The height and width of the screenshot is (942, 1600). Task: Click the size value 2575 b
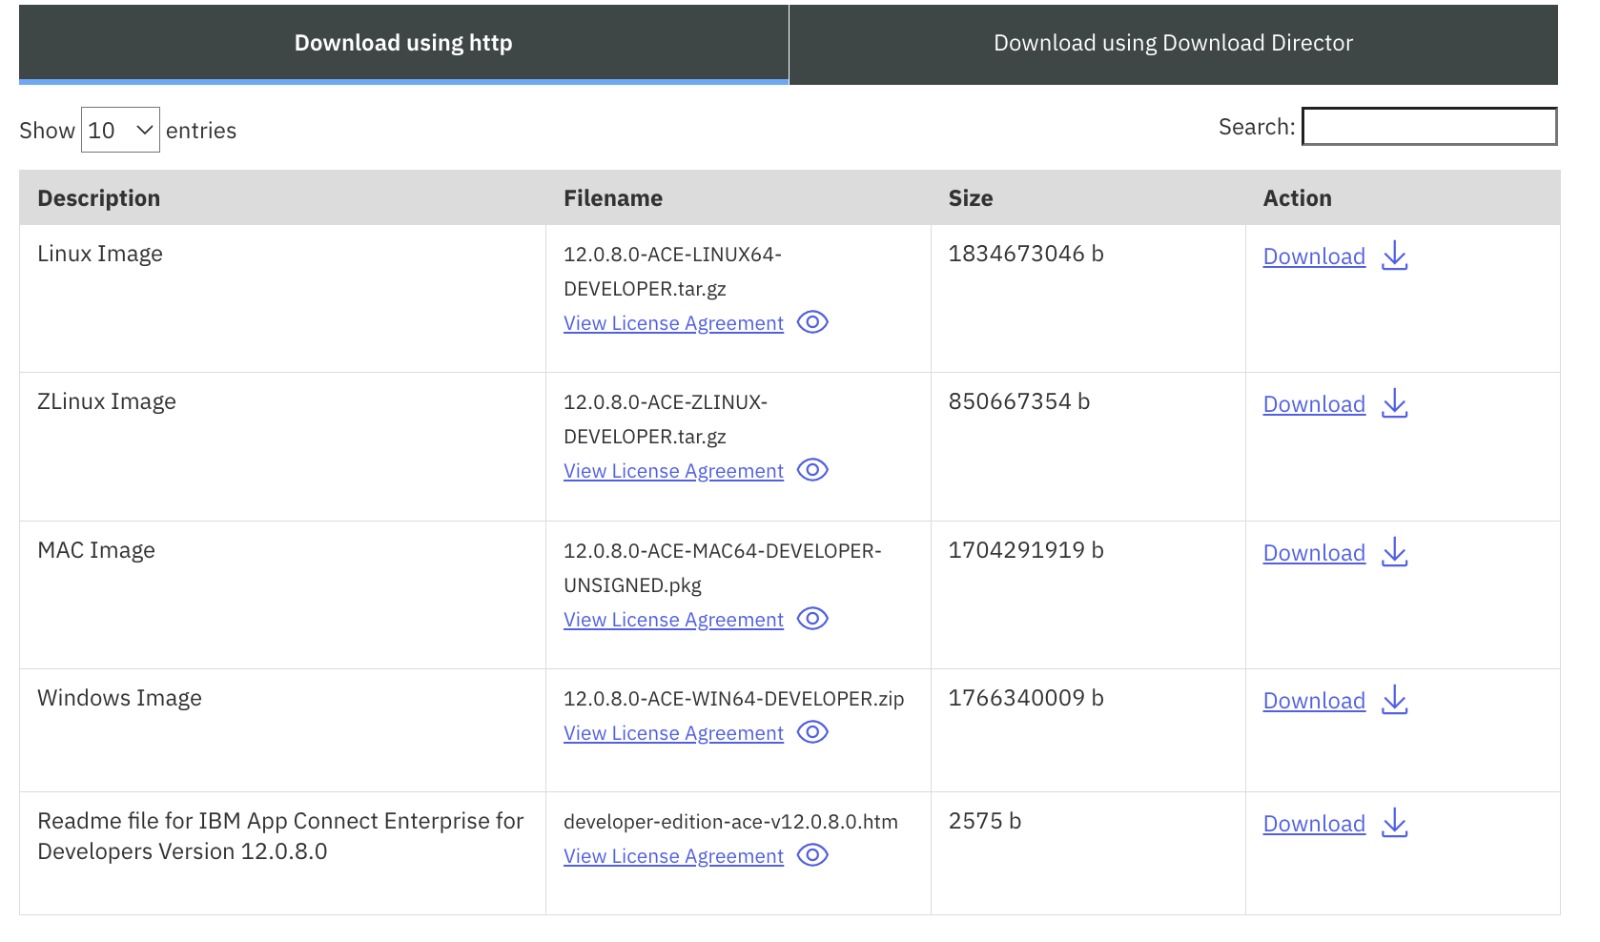(x=985, y=821)
